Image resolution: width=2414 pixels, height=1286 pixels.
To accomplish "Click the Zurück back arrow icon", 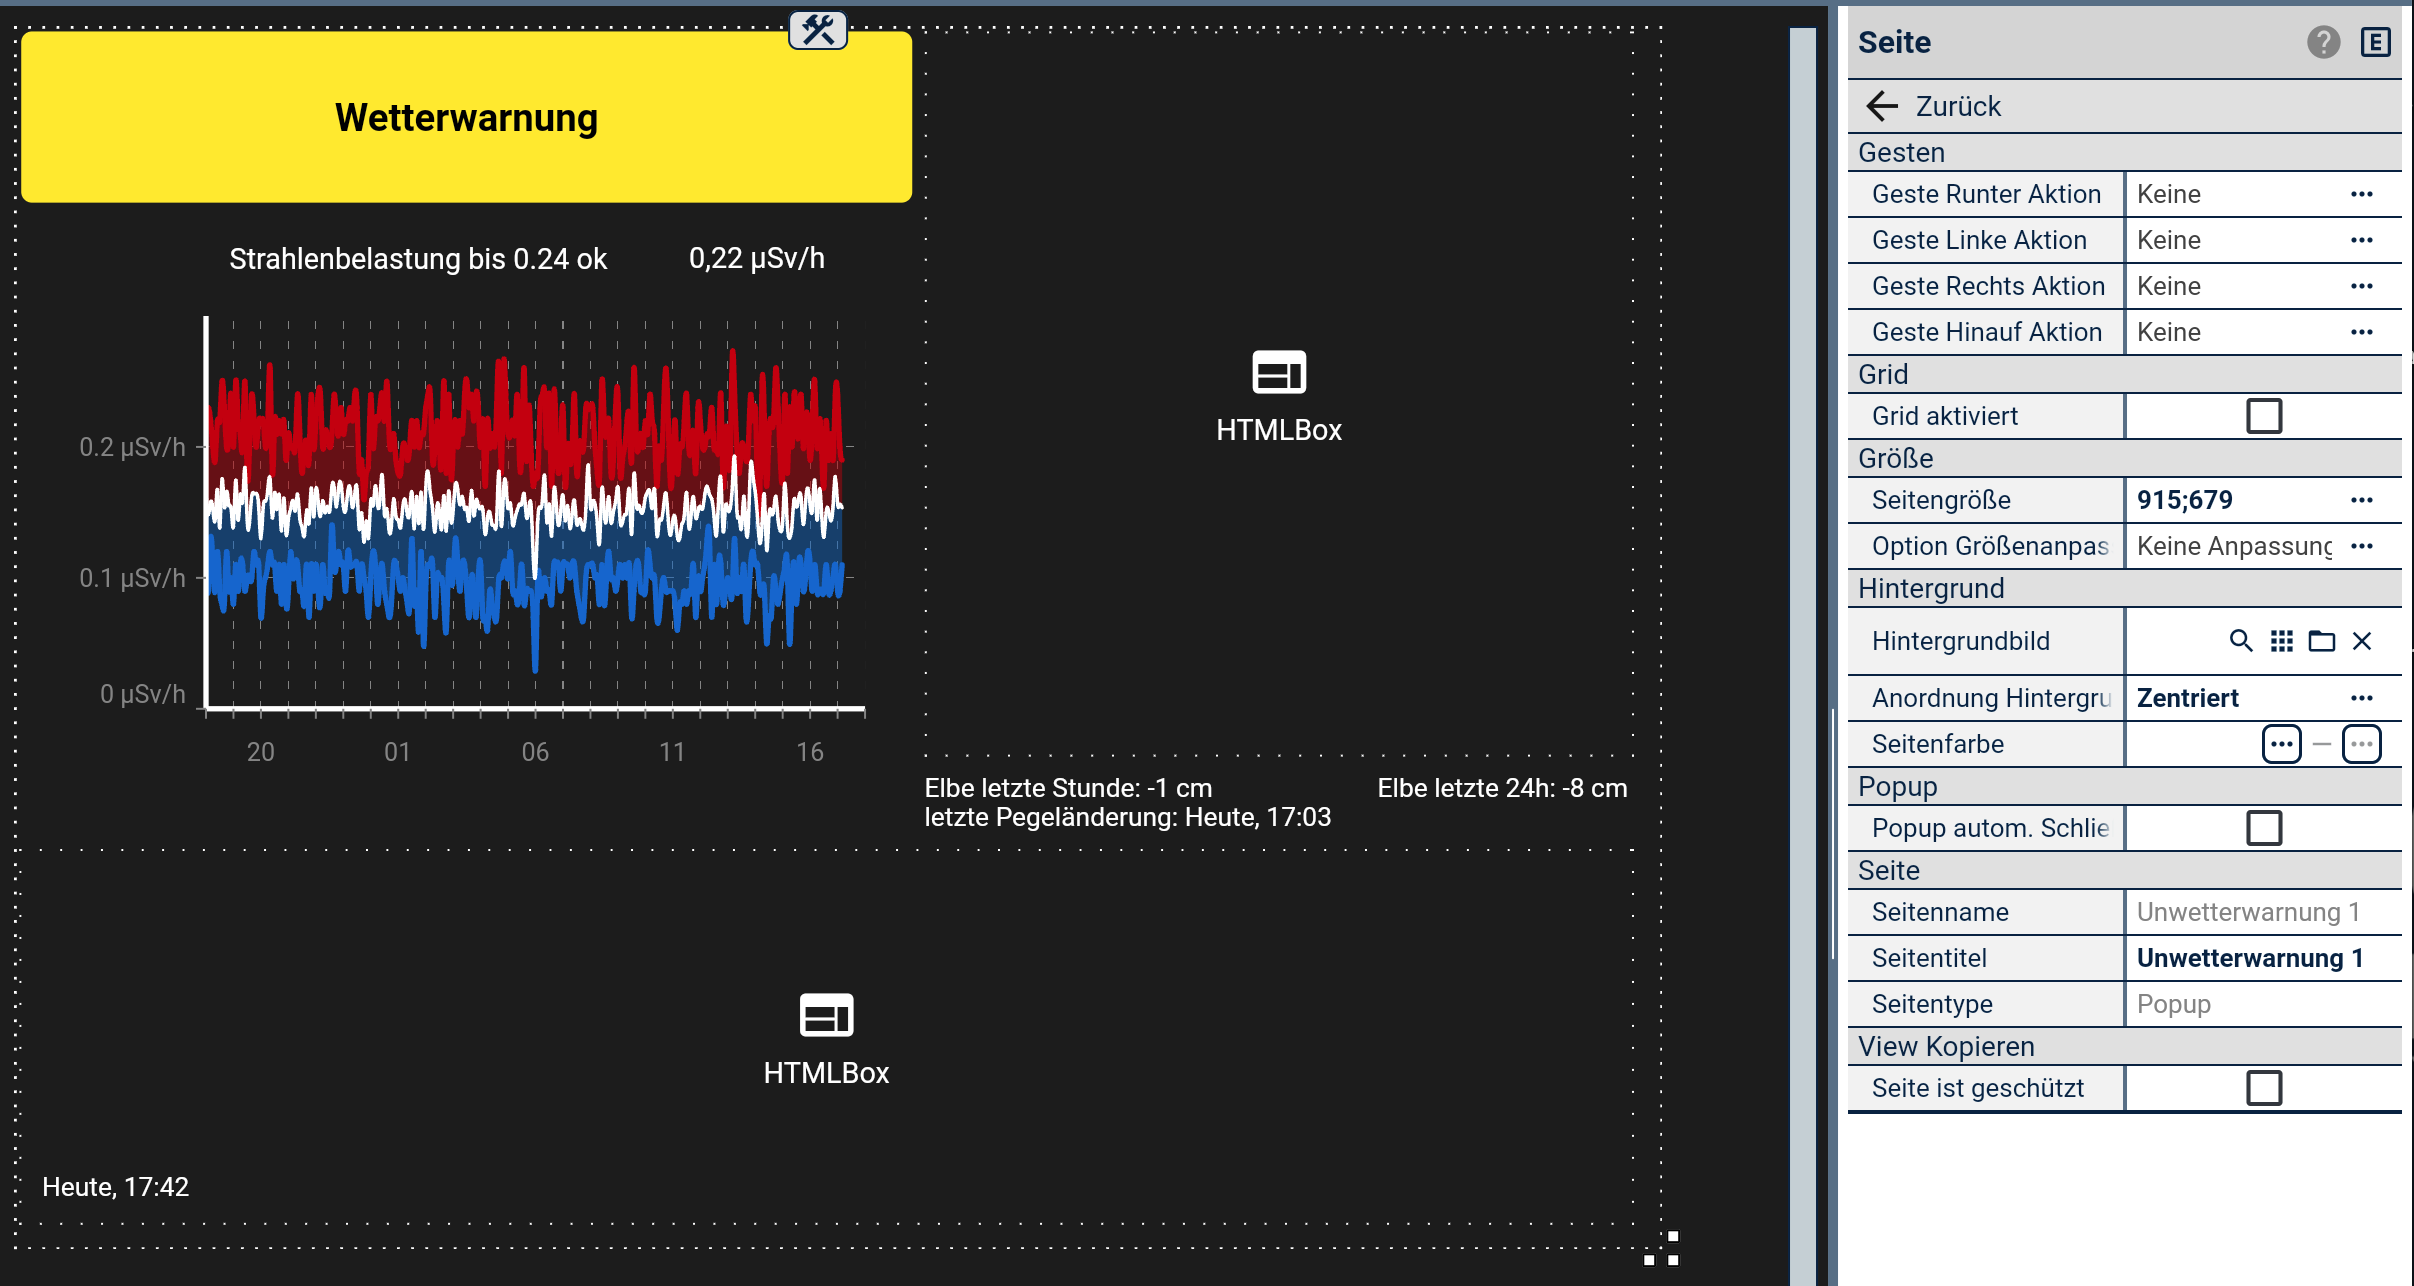I will tap(1882, 106).
